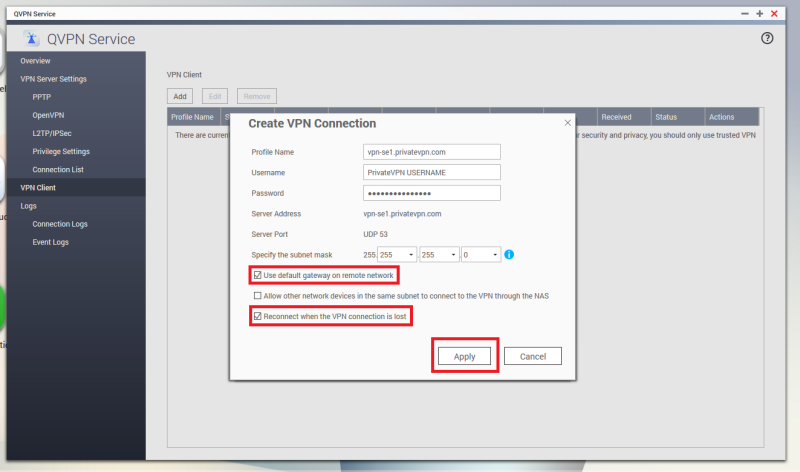The width and height of the screenshot is (800, 472).
Task: Click the vpn-se1.privatevpn.com server address text
Action: click(402, 214)
